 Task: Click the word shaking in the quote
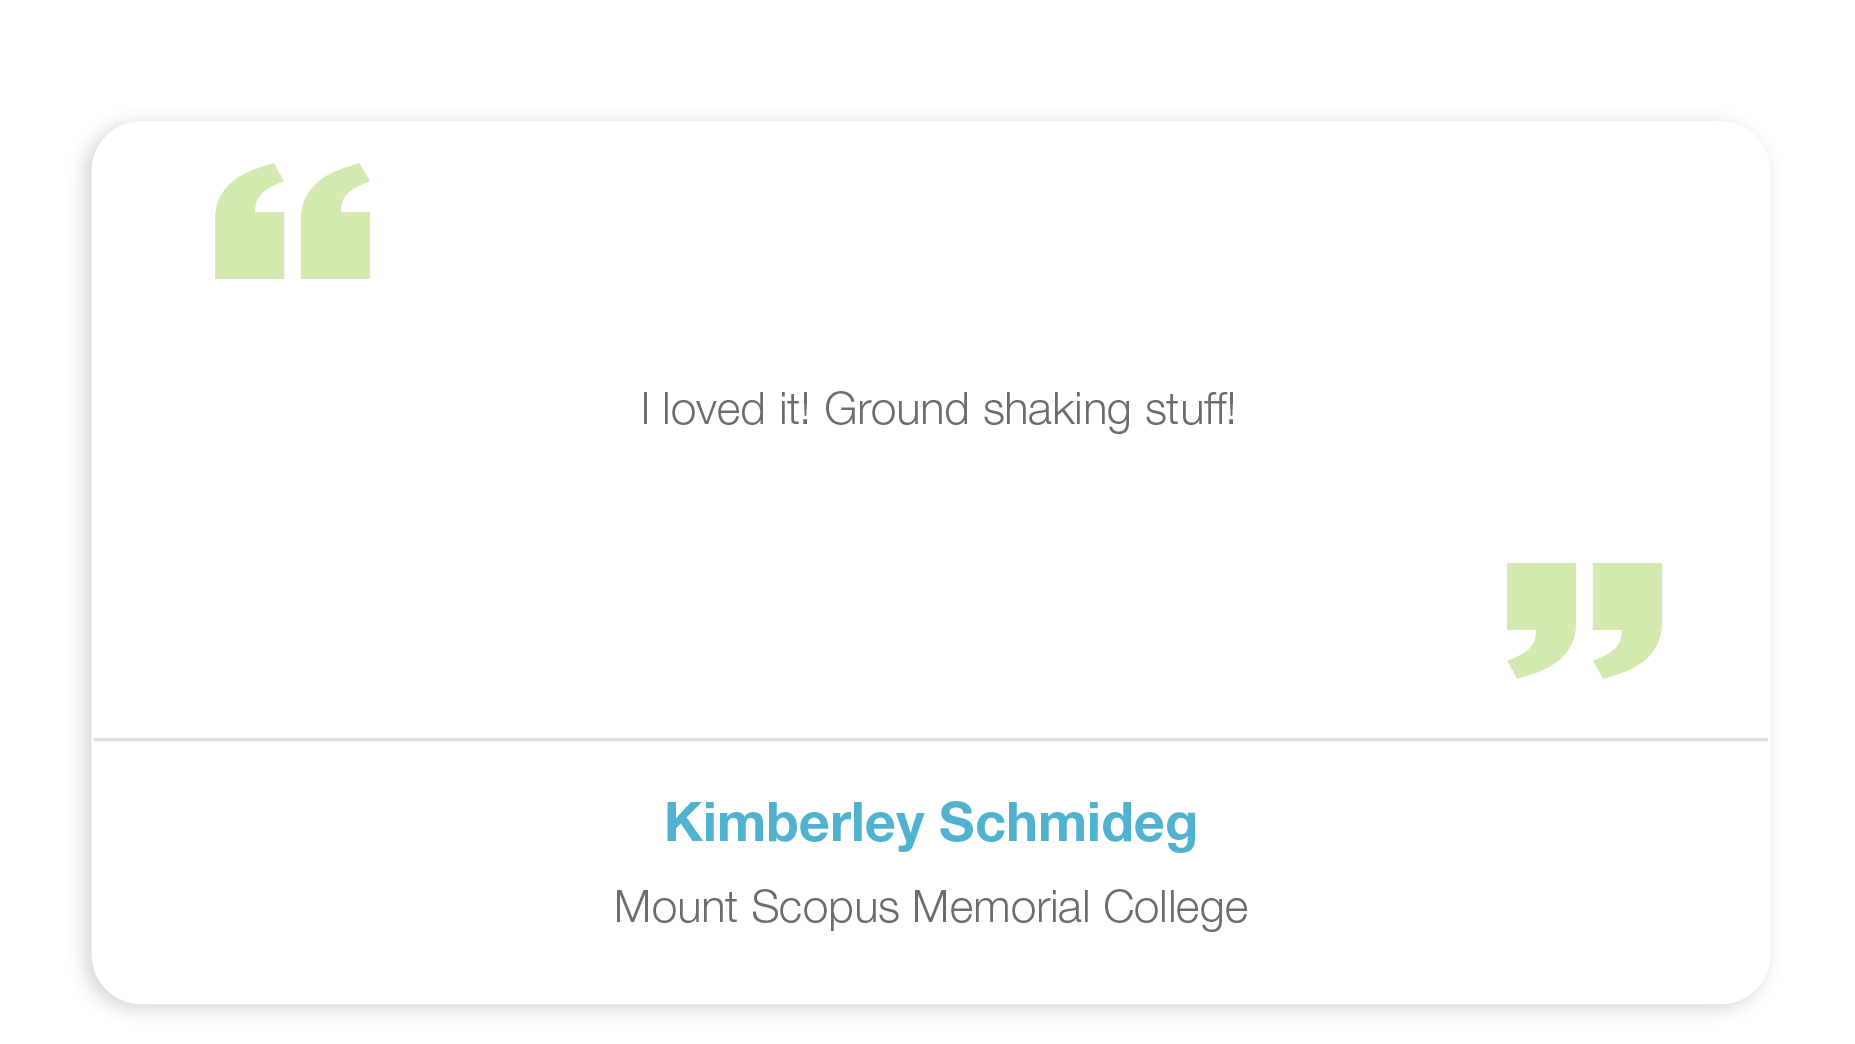pyautogui.click(x=1057, y=411)
